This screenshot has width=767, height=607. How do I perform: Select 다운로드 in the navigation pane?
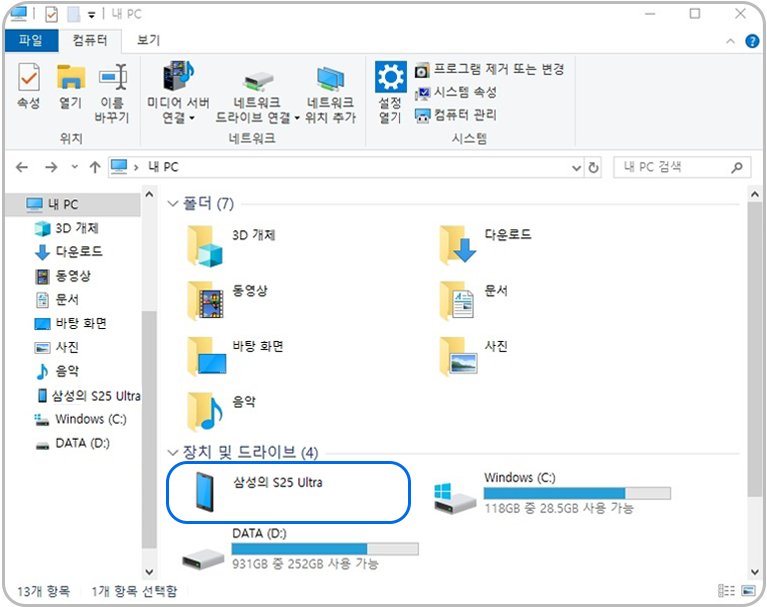[69, 252]
